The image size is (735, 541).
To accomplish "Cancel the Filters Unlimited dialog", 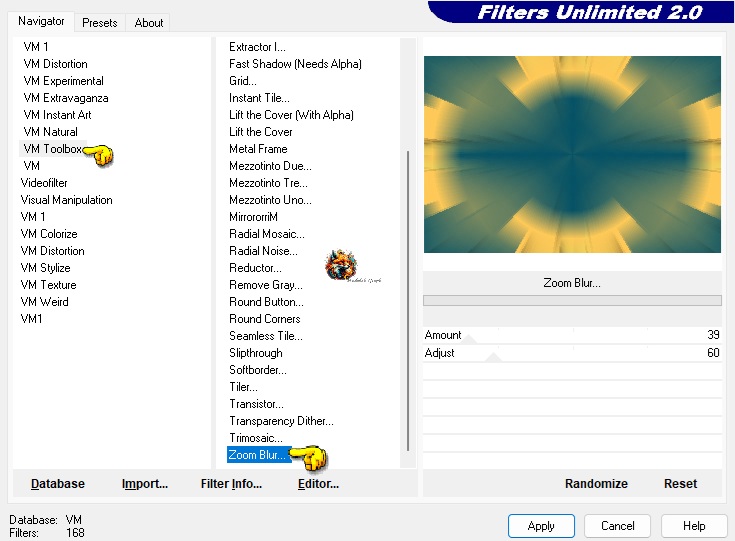I will pos(617,526).
